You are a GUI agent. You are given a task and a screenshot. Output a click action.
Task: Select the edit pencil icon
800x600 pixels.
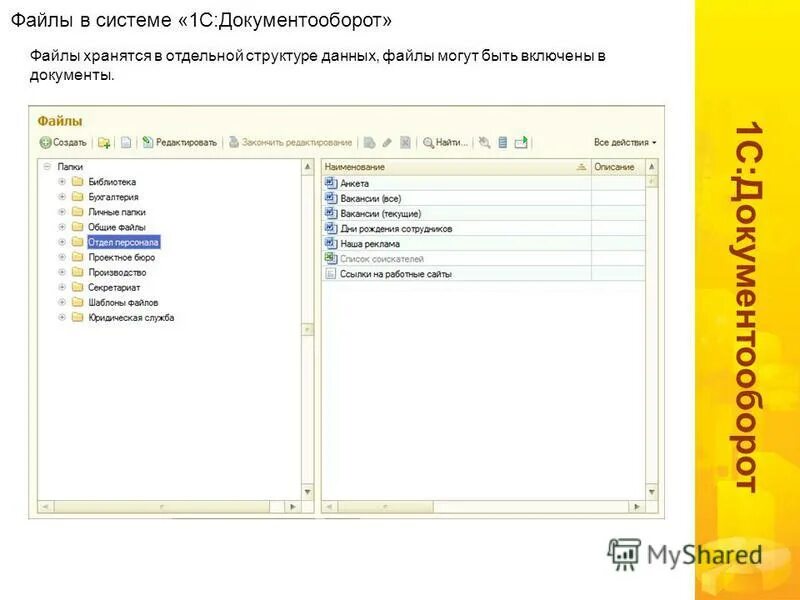tap(386, 141)
